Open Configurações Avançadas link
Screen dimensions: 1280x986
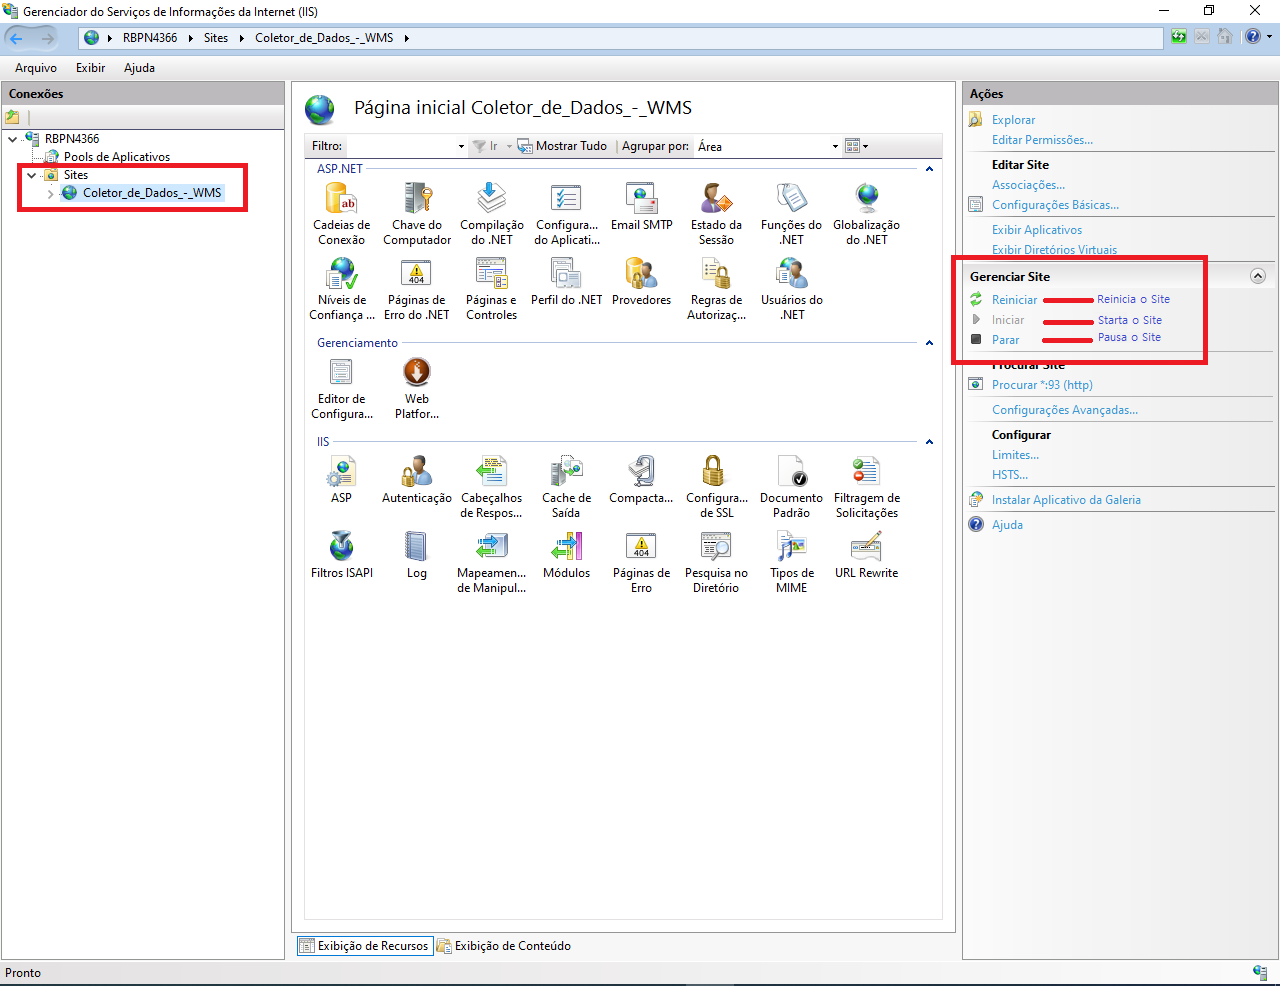pos(1065,410)
